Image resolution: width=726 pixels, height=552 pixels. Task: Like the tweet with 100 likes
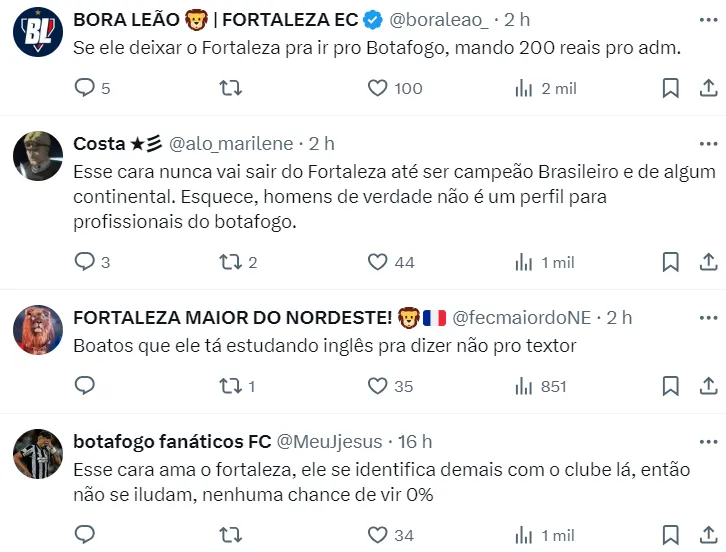coord(377,88)
